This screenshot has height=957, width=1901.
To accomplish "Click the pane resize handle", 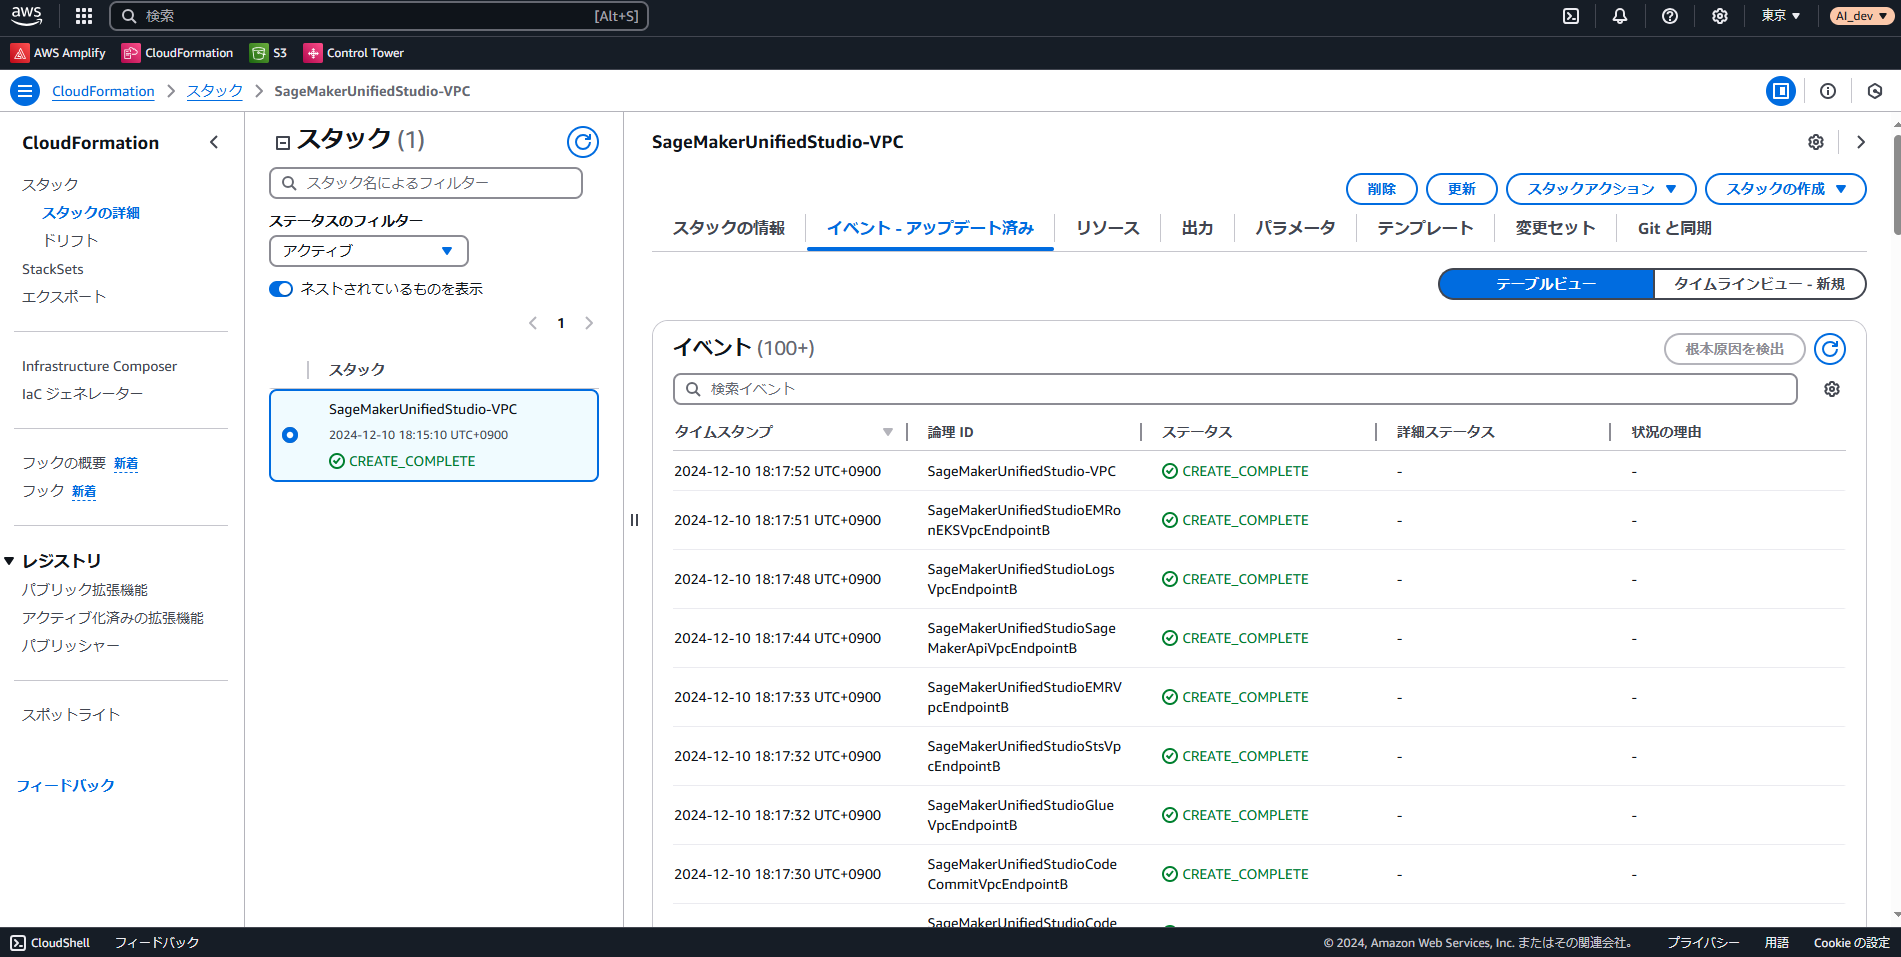I will tap(634, 520).
